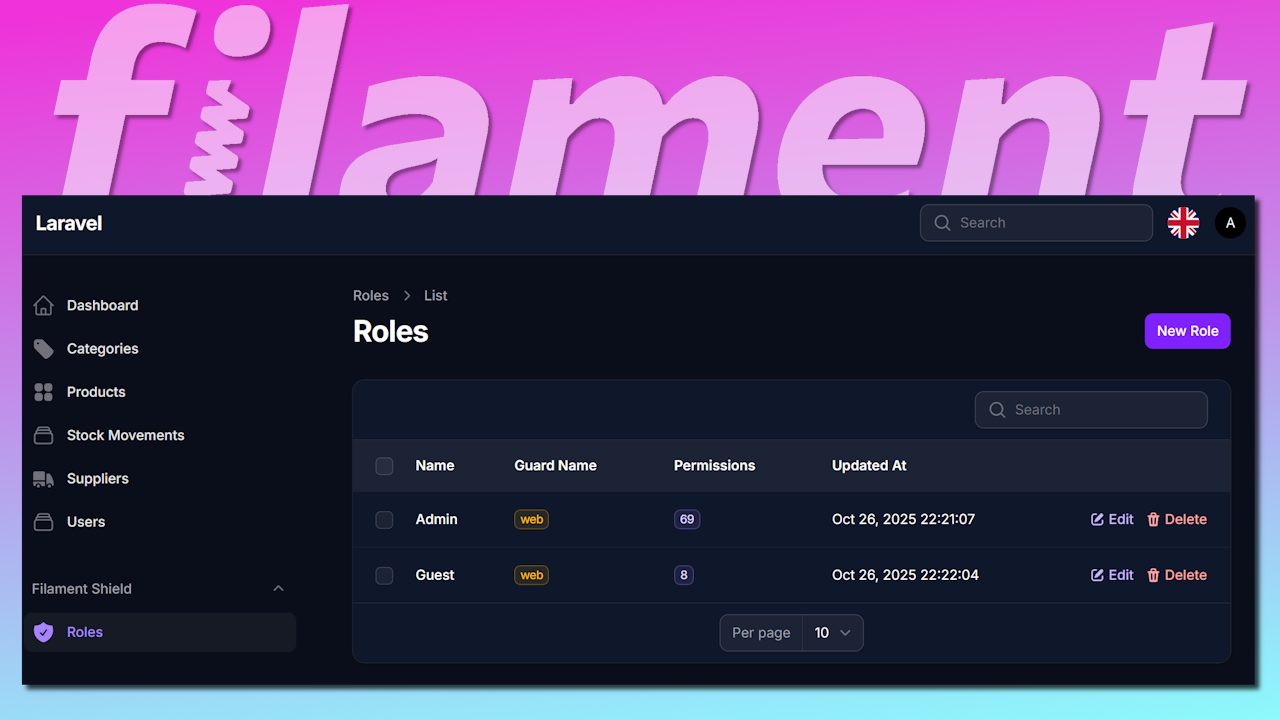Click the Roles shield icon
The image size is (1280, 720).
pos(43,632)
